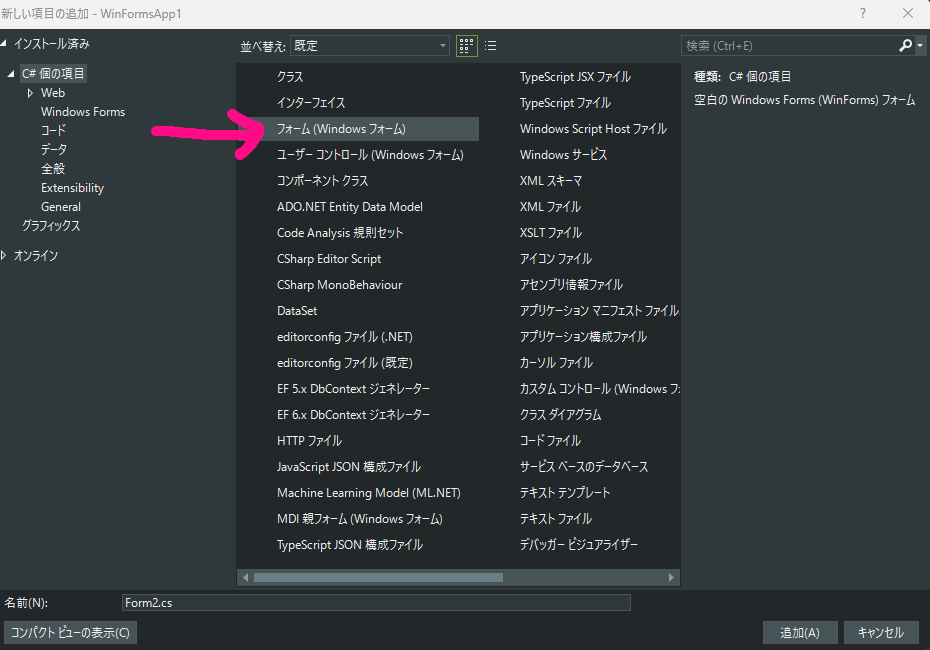Click the horizontal scrollbar thumb in template list

(x=378, y=578)
